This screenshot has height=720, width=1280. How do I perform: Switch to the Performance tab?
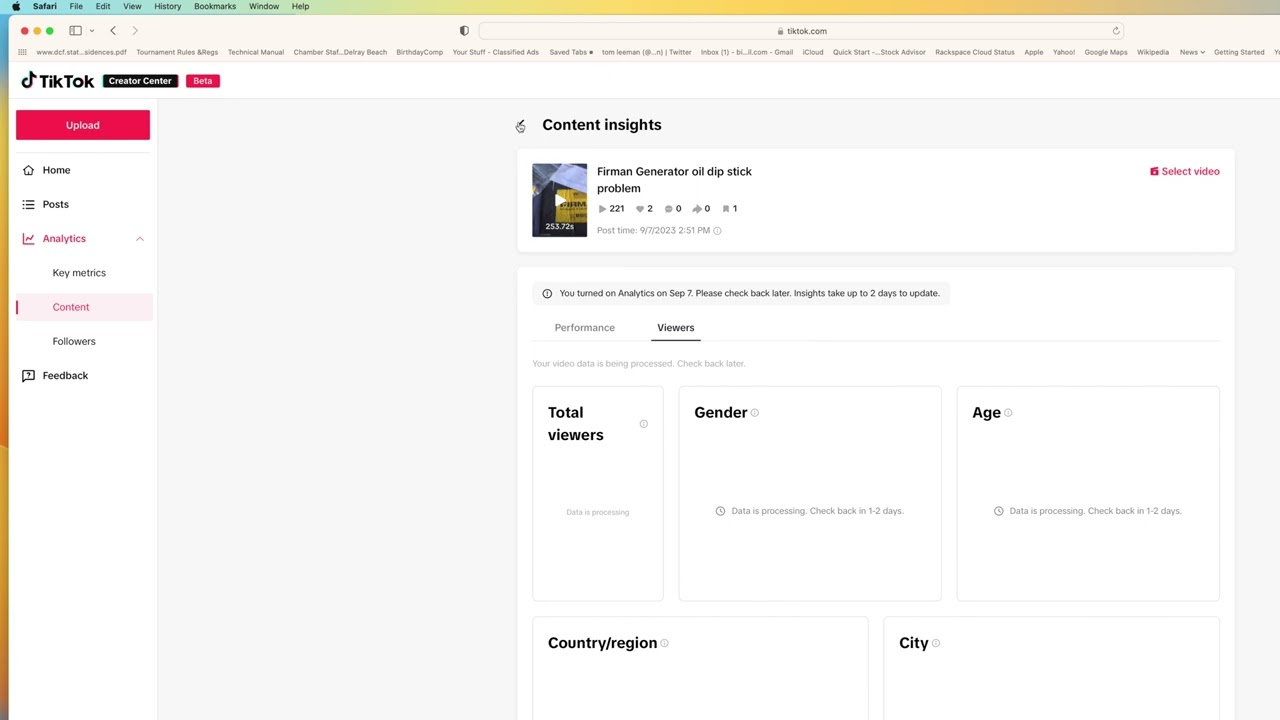585,328
